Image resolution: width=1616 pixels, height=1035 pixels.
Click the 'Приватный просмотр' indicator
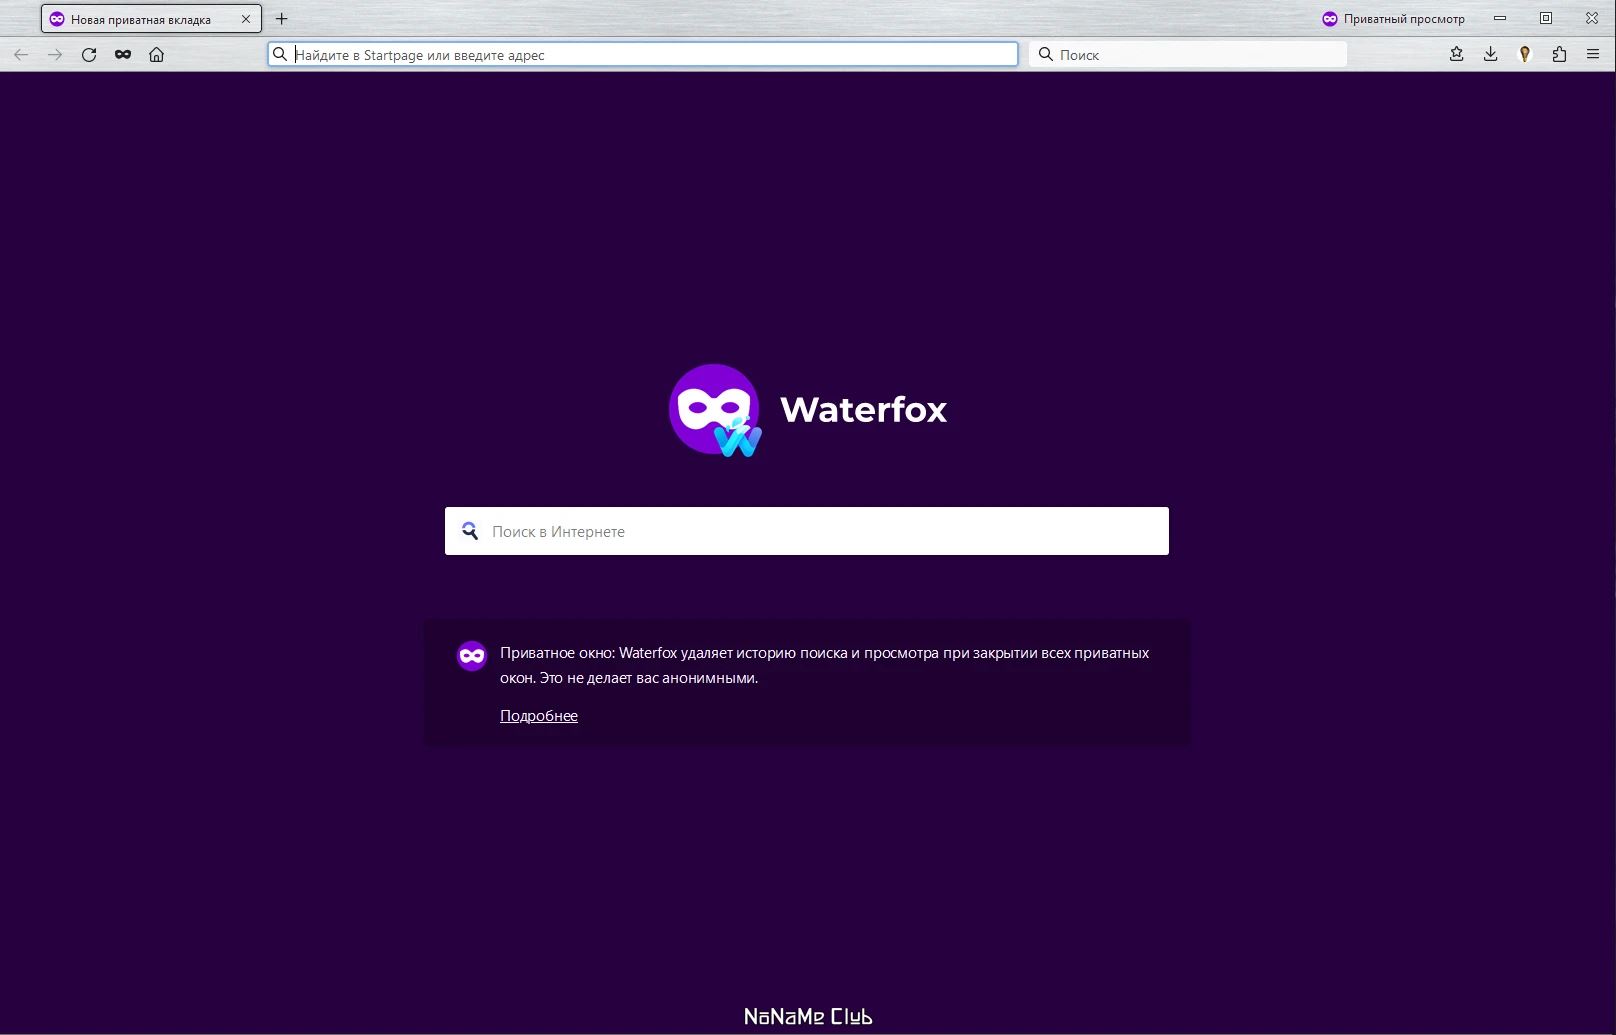1393,19
